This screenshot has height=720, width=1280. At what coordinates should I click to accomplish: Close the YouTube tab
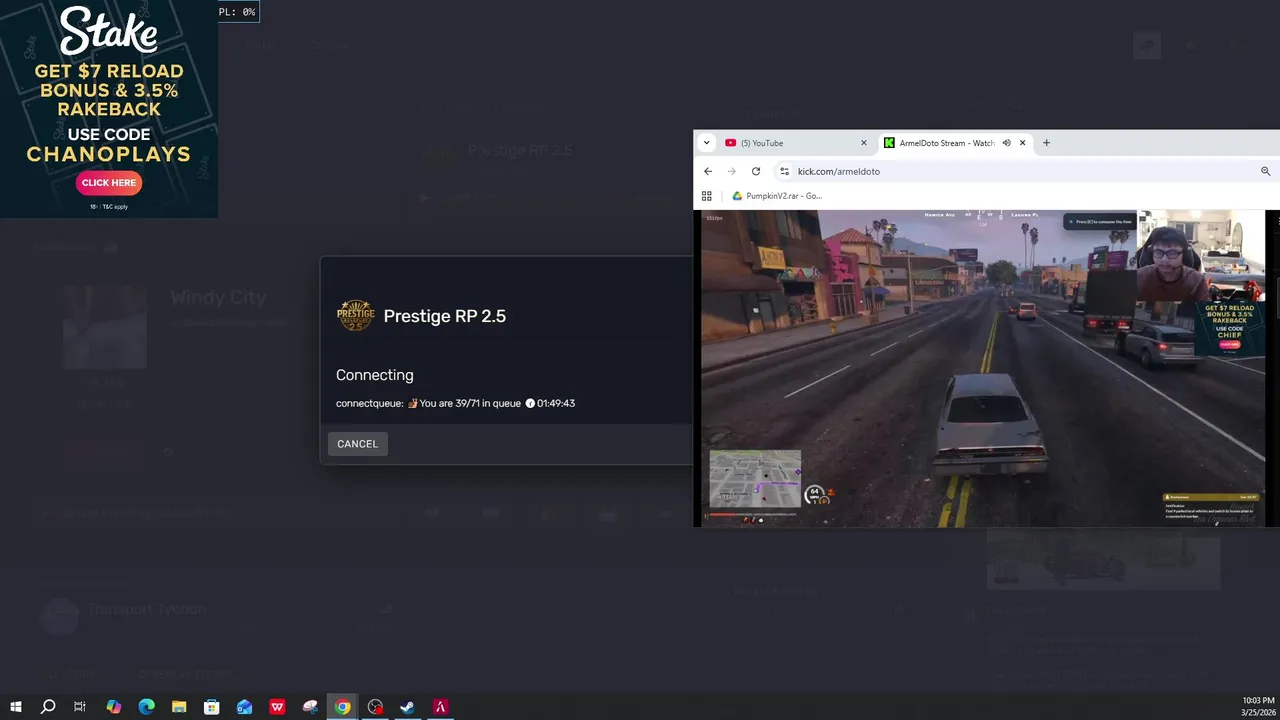[864, 143]
